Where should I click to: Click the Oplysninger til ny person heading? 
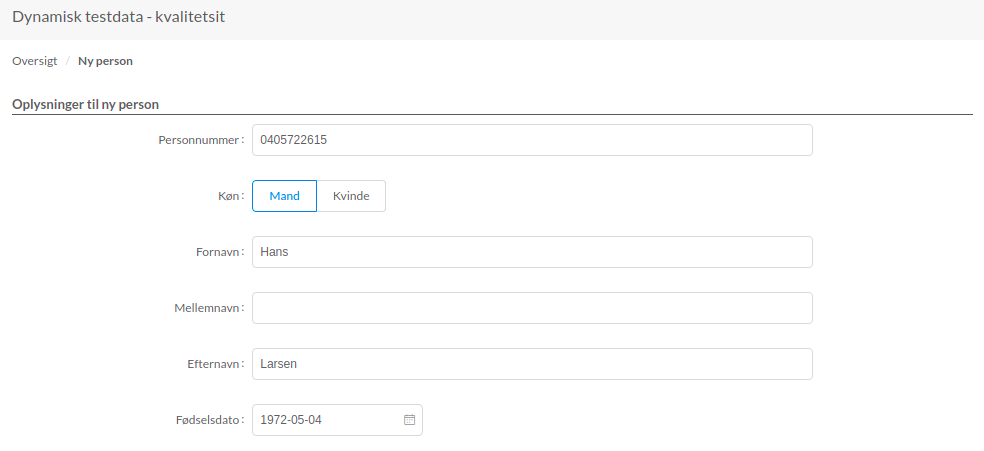[x=85, y=104]
